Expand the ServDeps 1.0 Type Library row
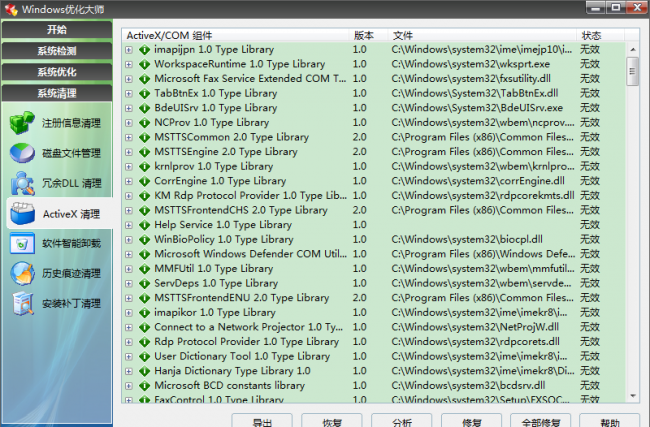The image size is (650, 427). (129, 284)
